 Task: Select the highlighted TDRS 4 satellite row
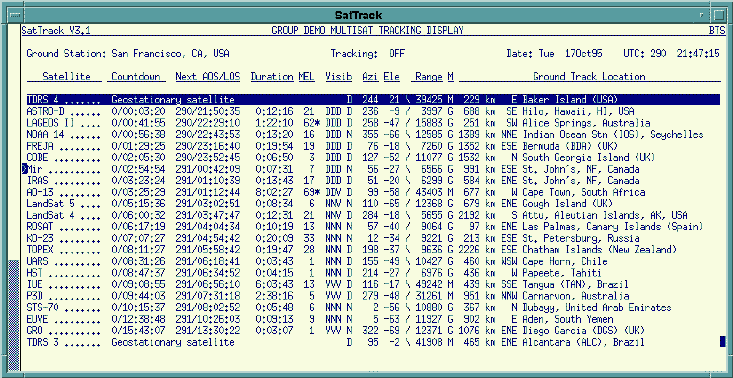[373, 100]
